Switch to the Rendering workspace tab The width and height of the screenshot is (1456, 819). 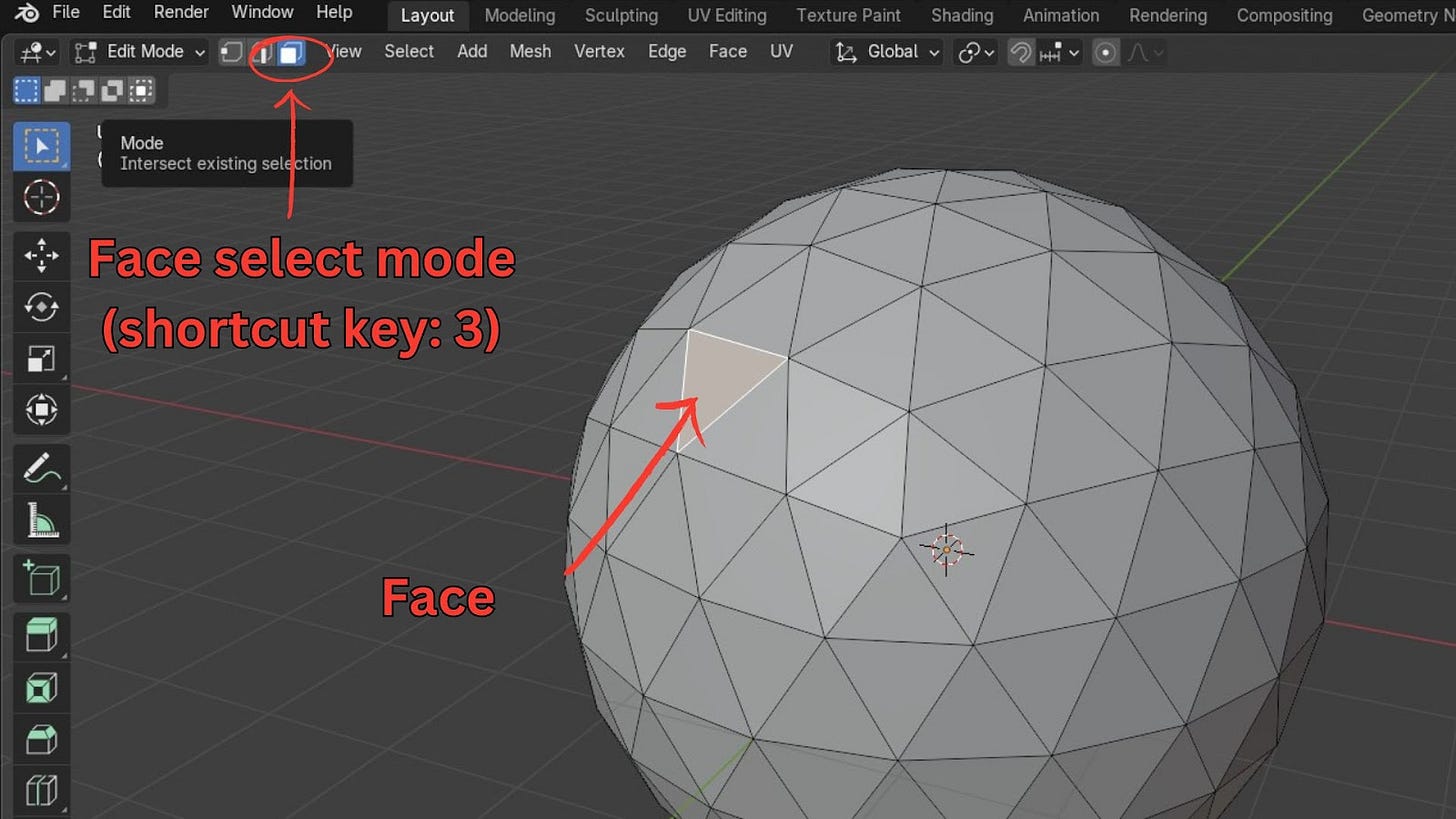[x=1168, y=15]
